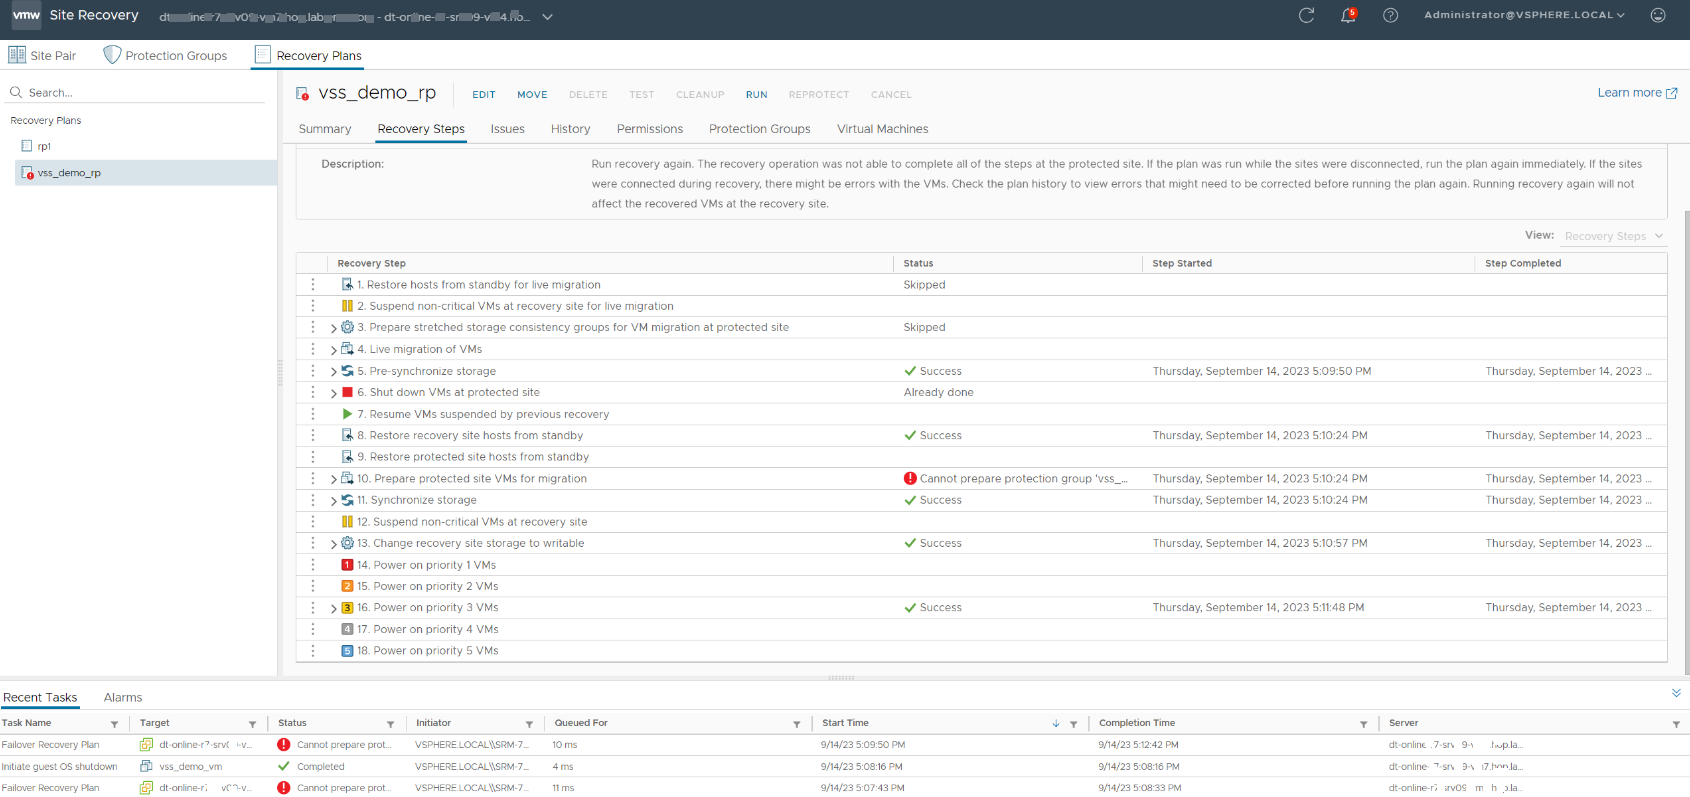Click the EDIT button
The height and width of the screenshot is (797, 1690).
pyautogui.click(x=484, y=95)
